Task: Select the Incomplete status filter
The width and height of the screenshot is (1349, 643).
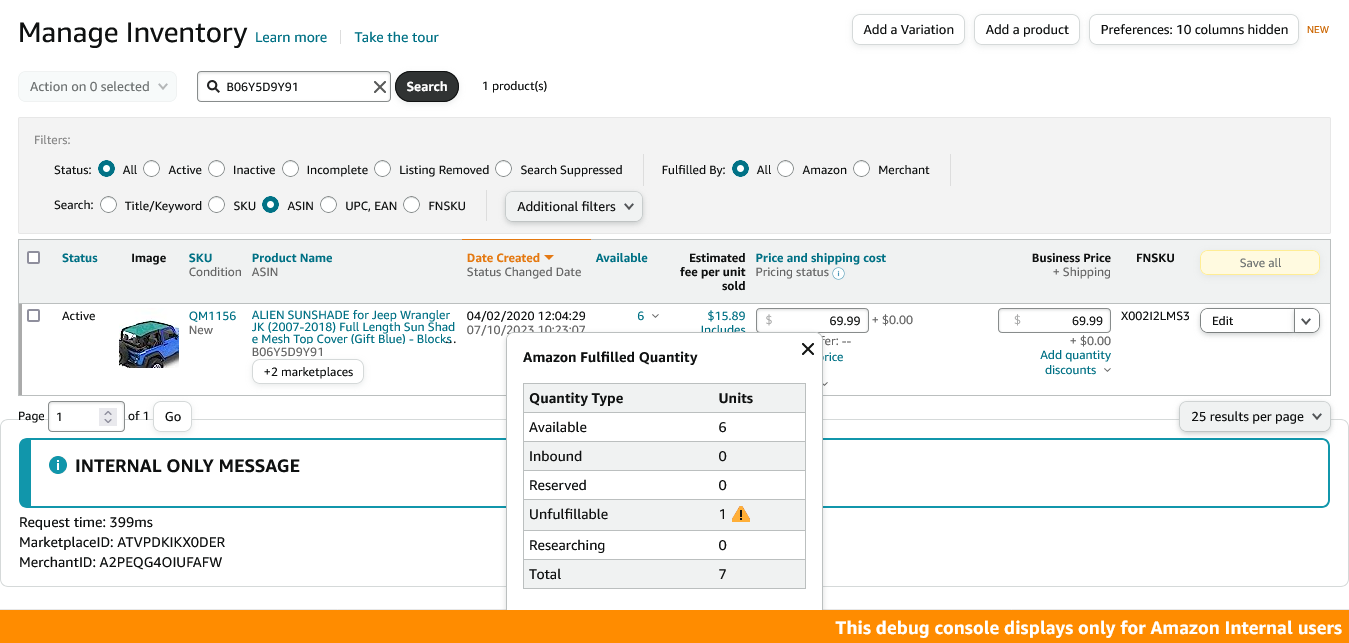Action: (x=290, y=169)
